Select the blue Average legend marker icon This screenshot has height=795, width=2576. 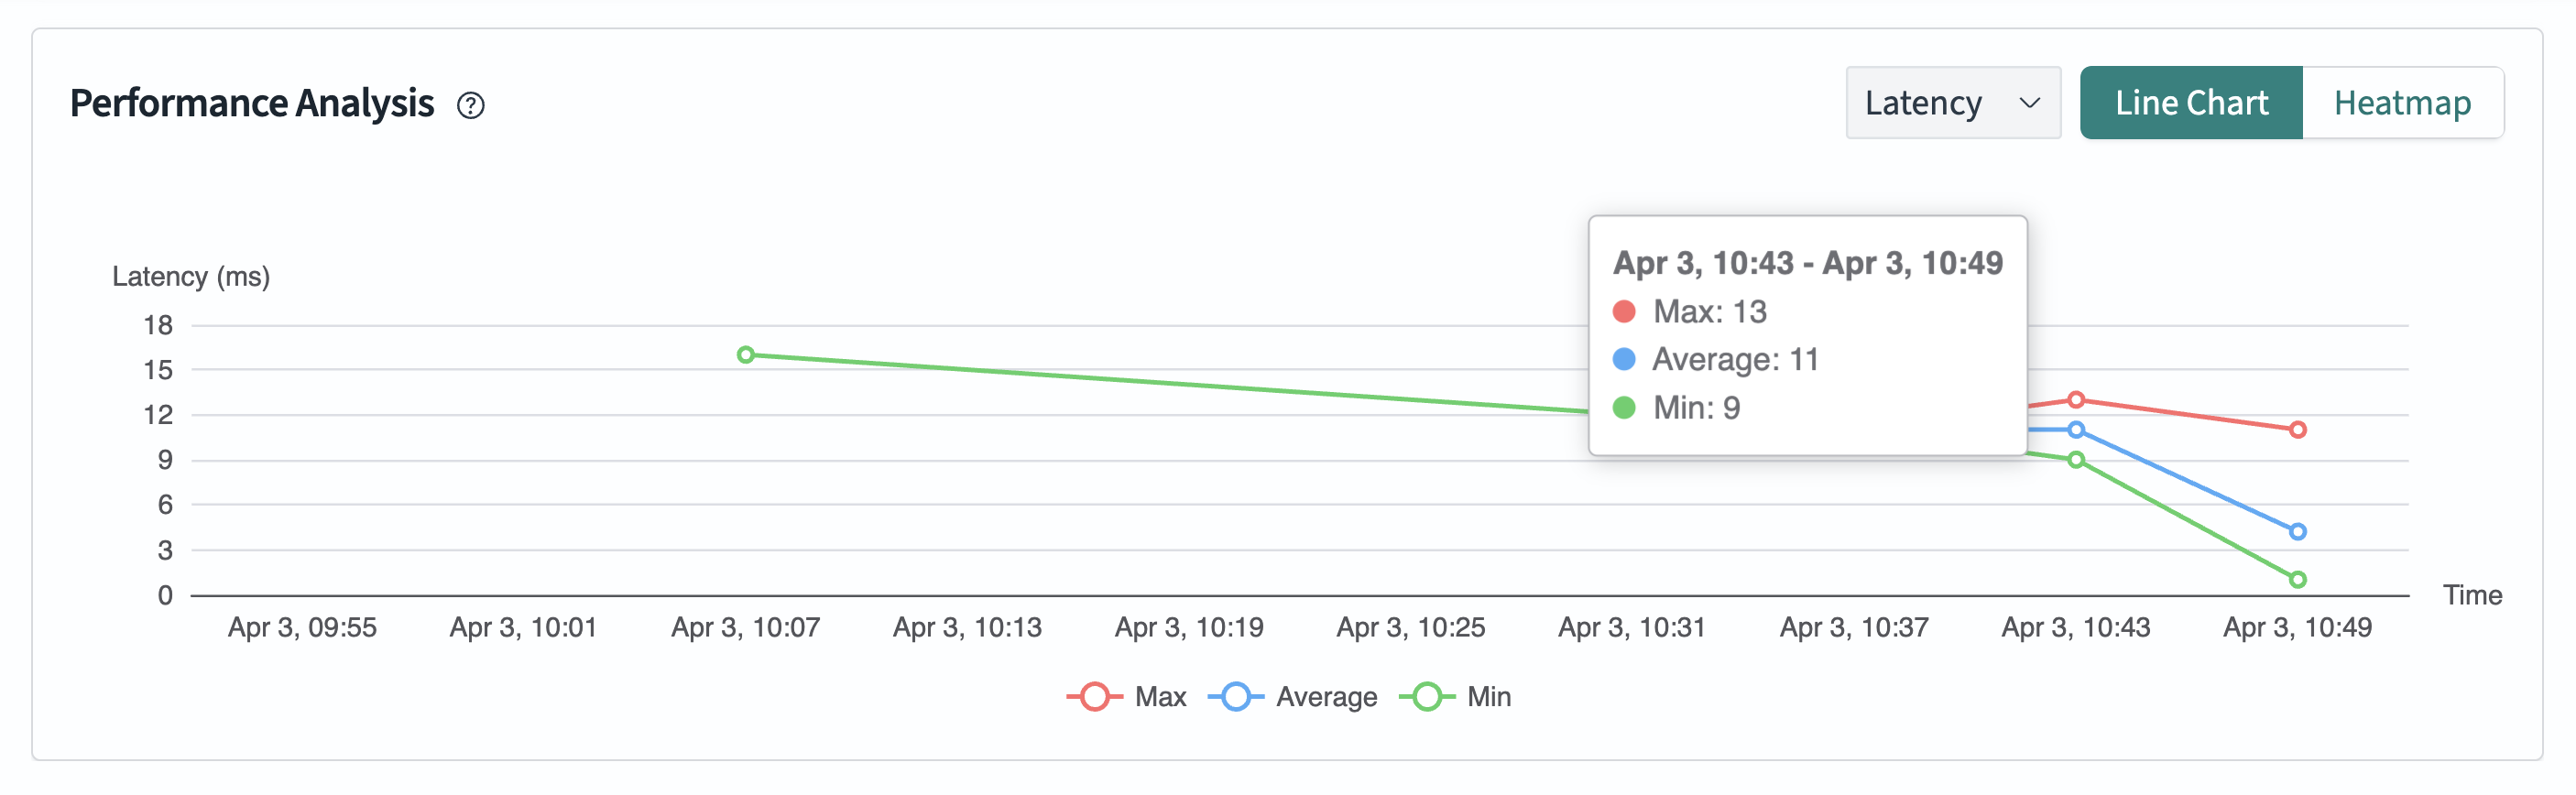point(1237,696)
